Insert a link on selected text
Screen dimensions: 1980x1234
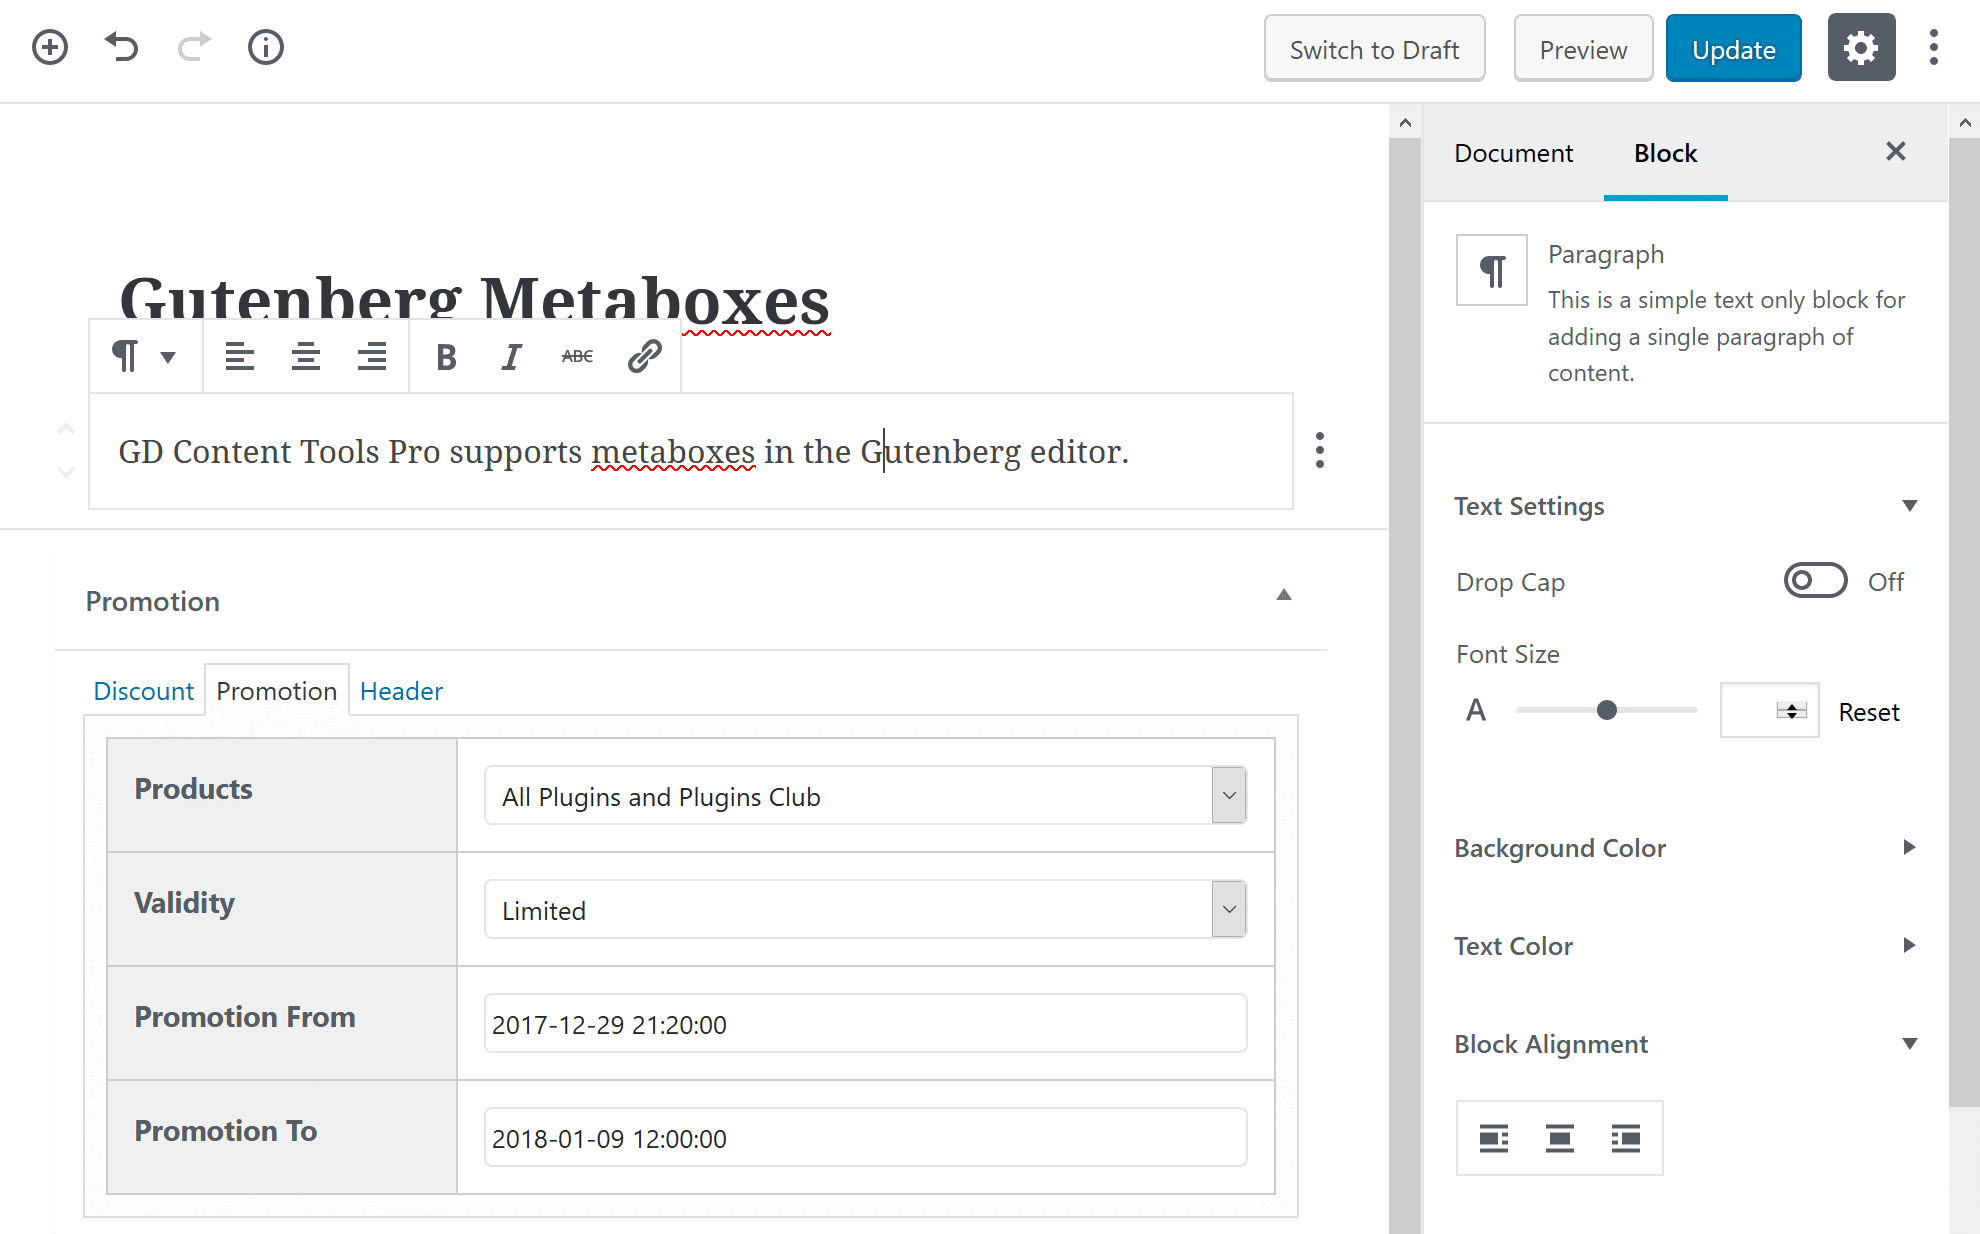(x=644, y=357)
